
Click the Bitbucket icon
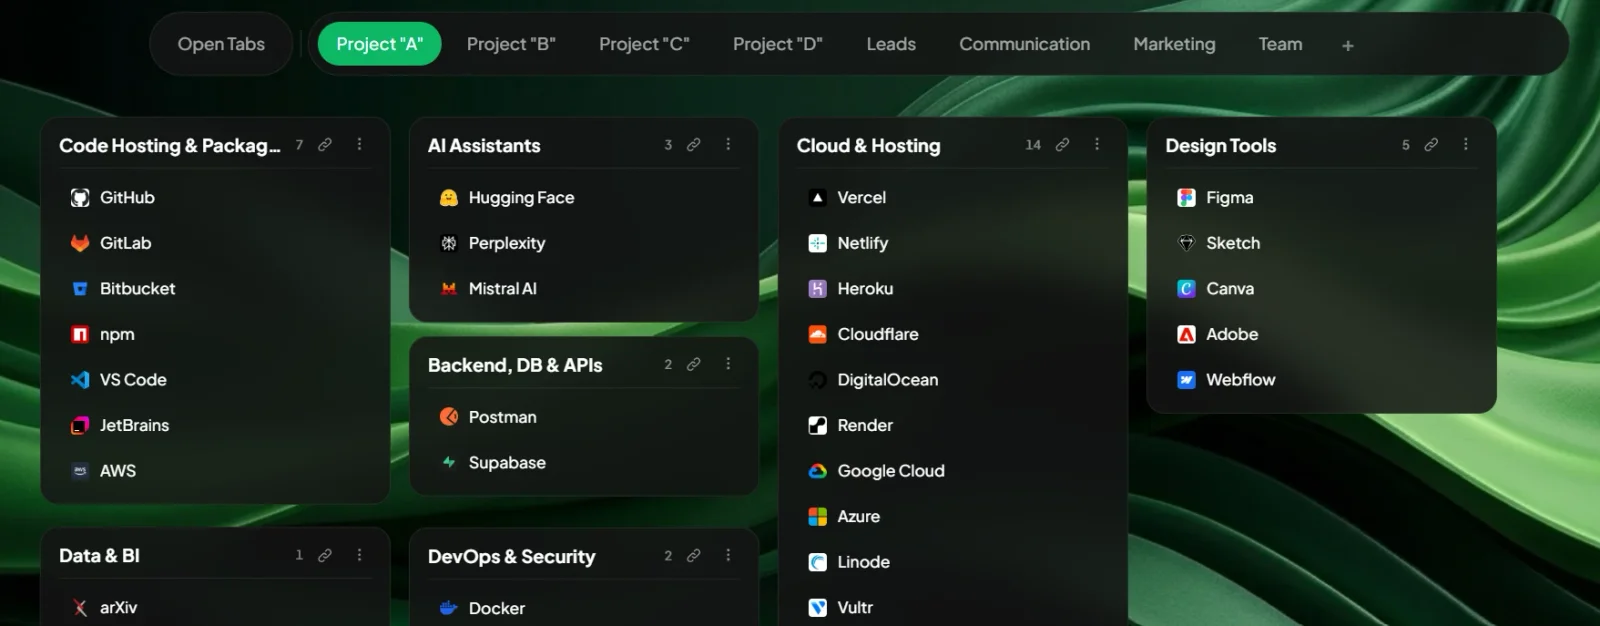(x=80, y=289)
